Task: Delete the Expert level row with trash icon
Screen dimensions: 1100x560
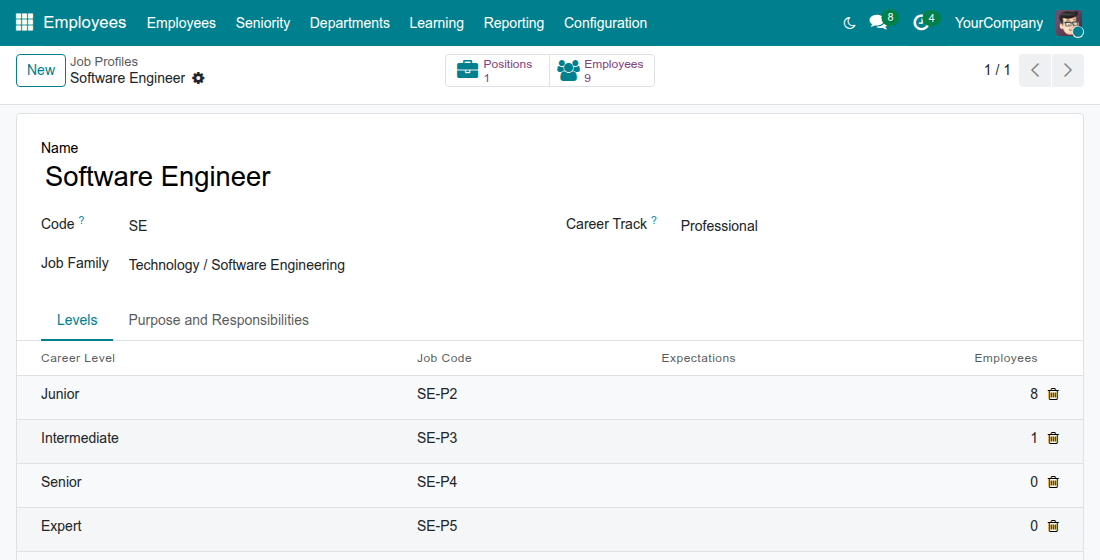Action: click(1053, 526)
